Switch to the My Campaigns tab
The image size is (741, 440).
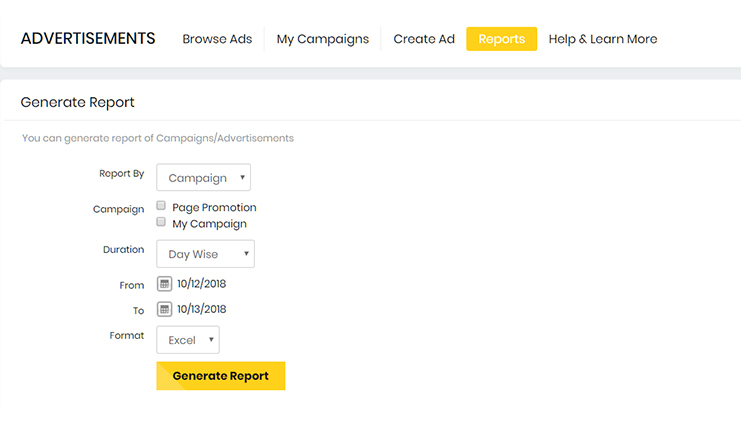click(322, 39)
